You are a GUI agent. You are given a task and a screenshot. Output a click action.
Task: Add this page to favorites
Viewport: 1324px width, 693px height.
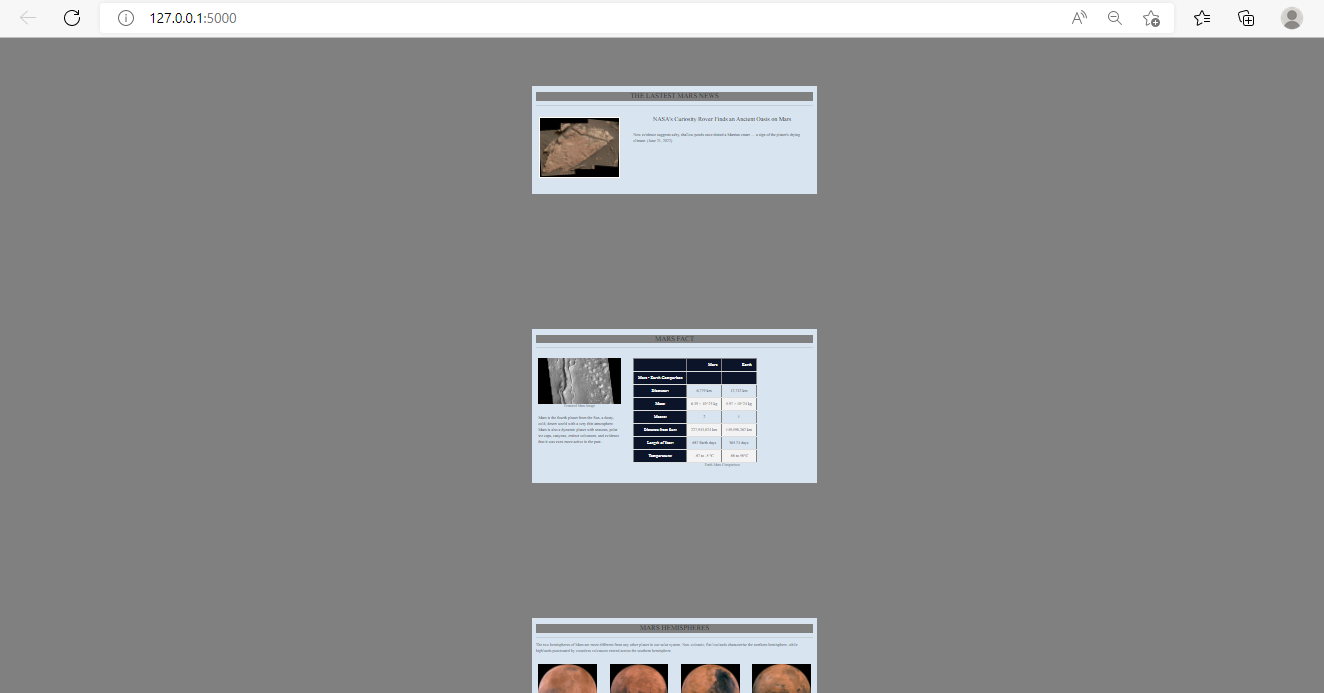pos(1151,18)
